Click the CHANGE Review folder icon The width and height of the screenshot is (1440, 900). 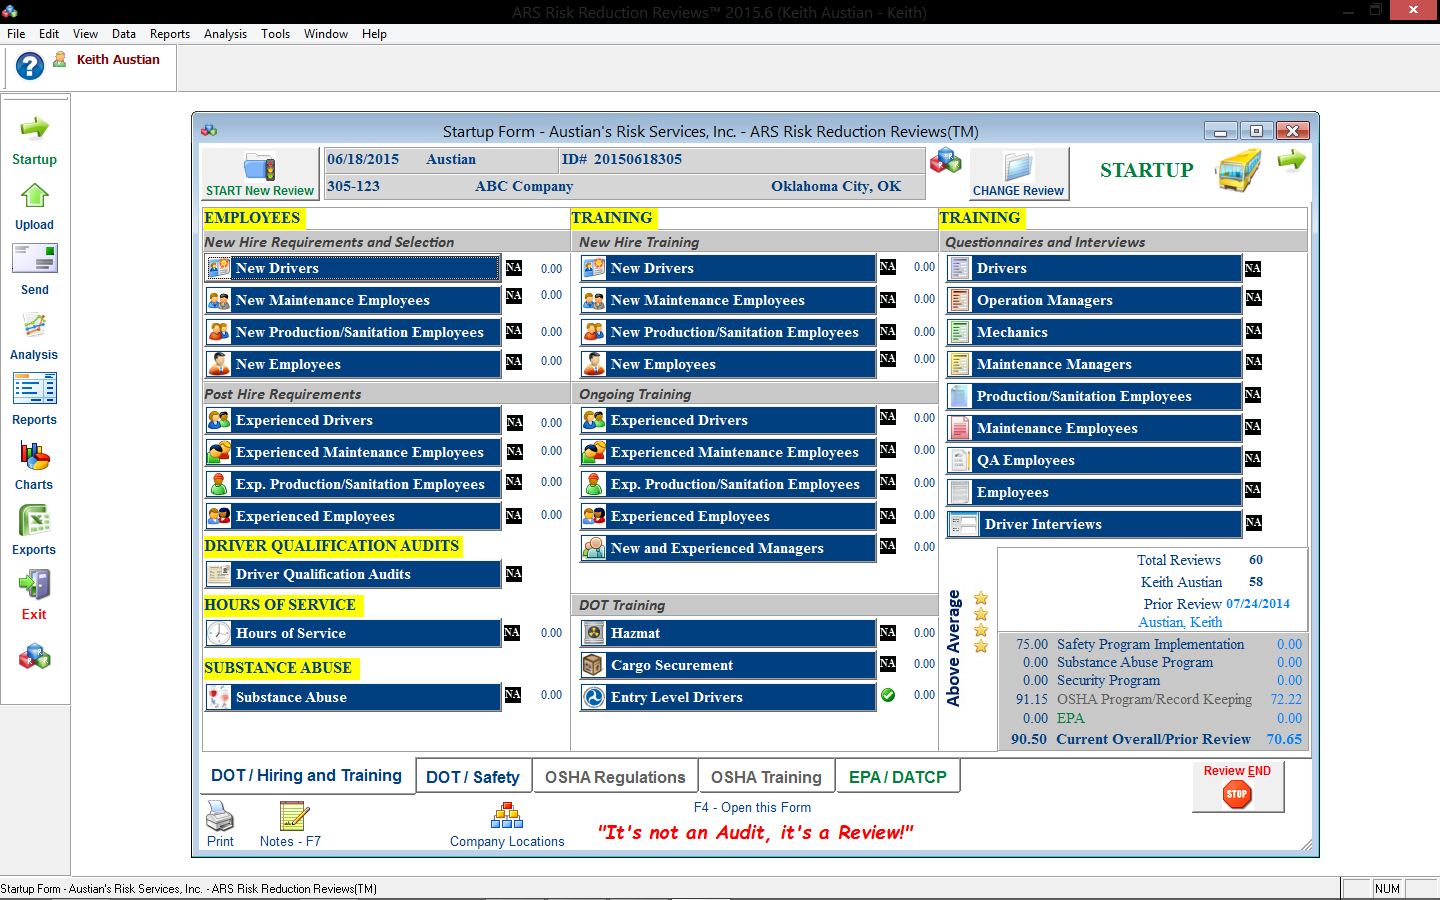[1019, 167]
